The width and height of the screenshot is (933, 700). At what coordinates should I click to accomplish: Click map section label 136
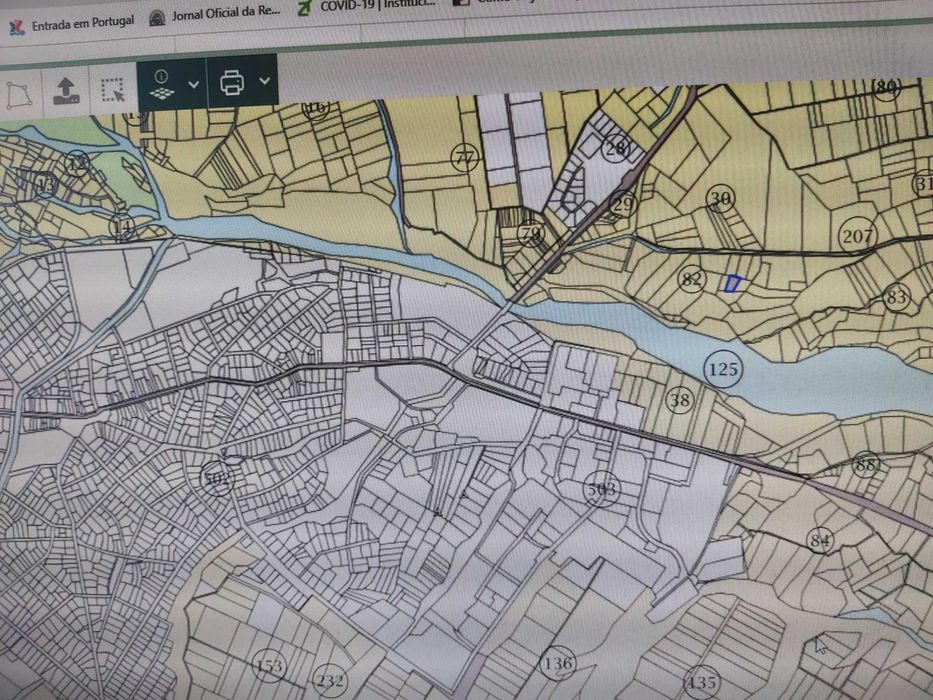tap(558, 663)
